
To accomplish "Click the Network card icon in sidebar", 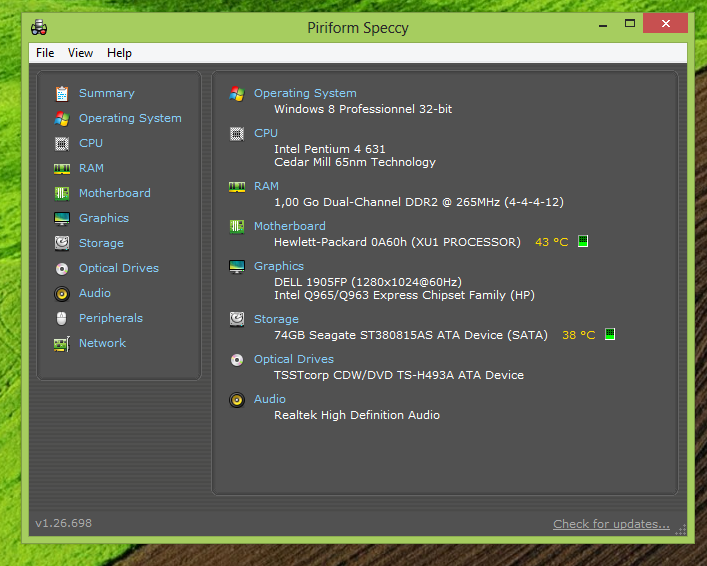I will [x=62, y=343].
